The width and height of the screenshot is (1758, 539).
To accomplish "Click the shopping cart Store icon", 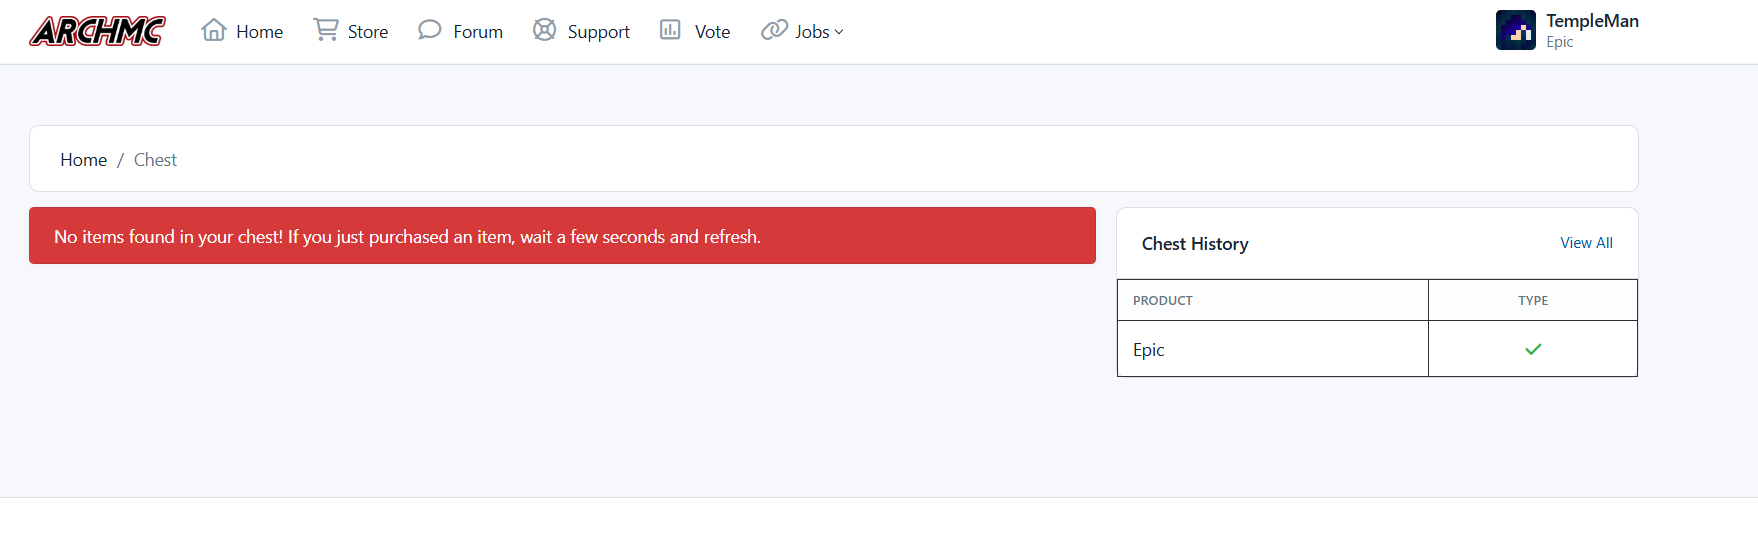I will [325, 30].
